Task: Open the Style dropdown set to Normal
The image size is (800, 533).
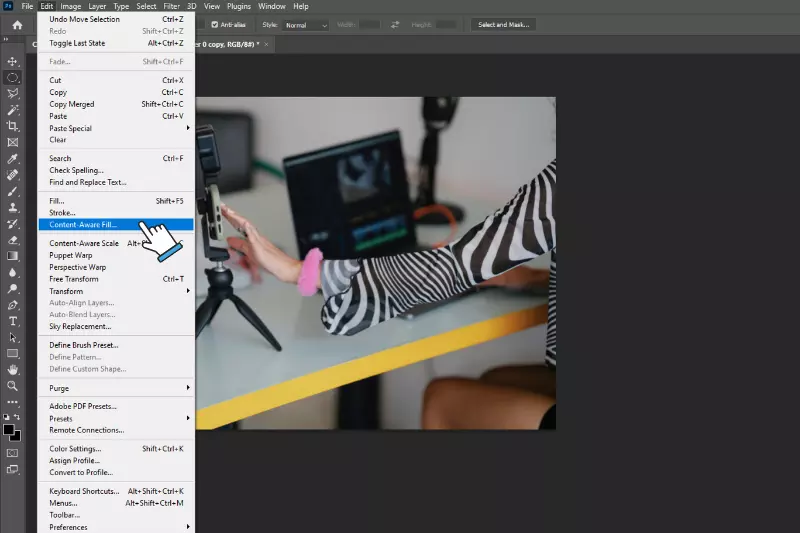Action: [x=305, y=25]
